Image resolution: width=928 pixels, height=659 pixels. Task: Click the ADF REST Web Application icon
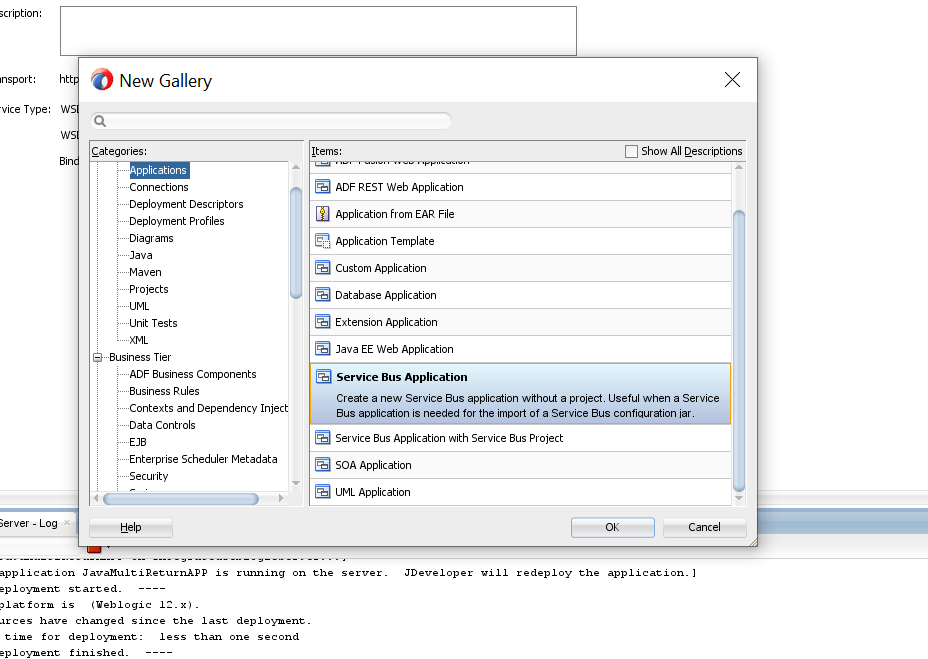click(x=323, y=187)
